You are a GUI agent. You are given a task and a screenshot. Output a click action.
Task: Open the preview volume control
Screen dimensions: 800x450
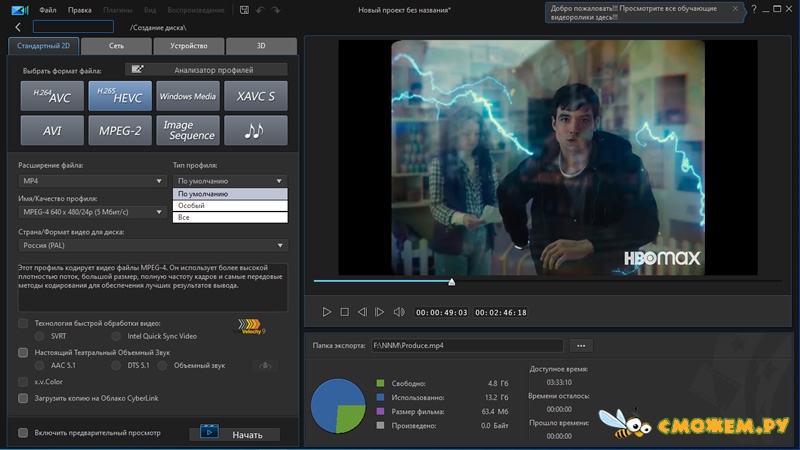398,312
